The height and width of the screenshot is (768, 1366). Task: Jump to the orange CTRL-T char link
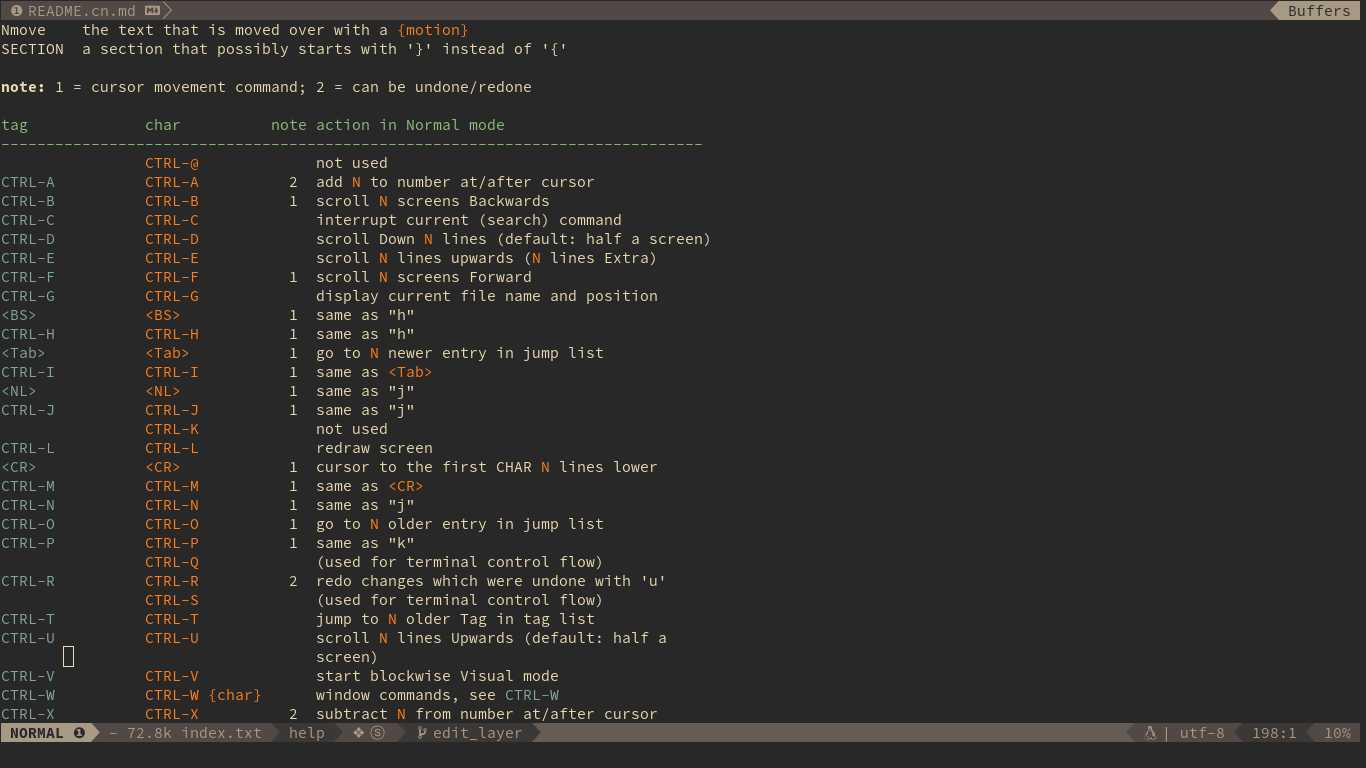point(172,619)
